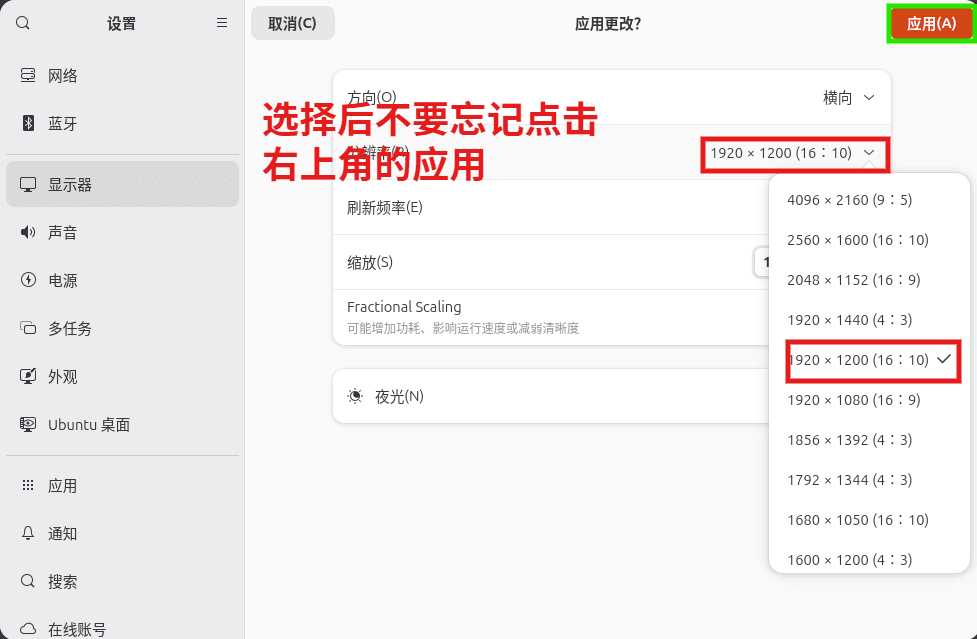Collapse the 1920 × 1200 resolution combo box
The image size is (977, 639).
click(x=793, y=153)
